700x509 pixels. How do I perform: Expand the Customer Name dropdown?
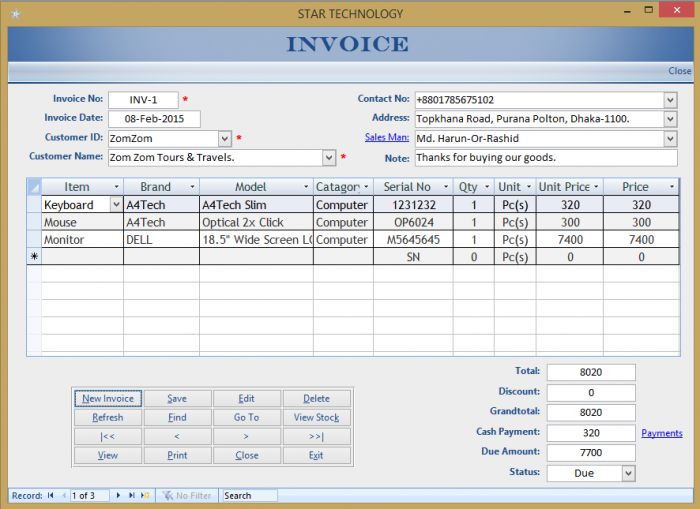pos(329,158)
